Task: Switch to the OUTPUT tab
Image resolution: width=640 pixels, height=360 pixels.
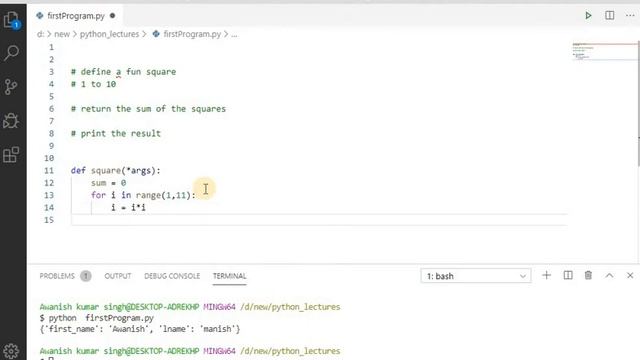Action: coord(118,276)
